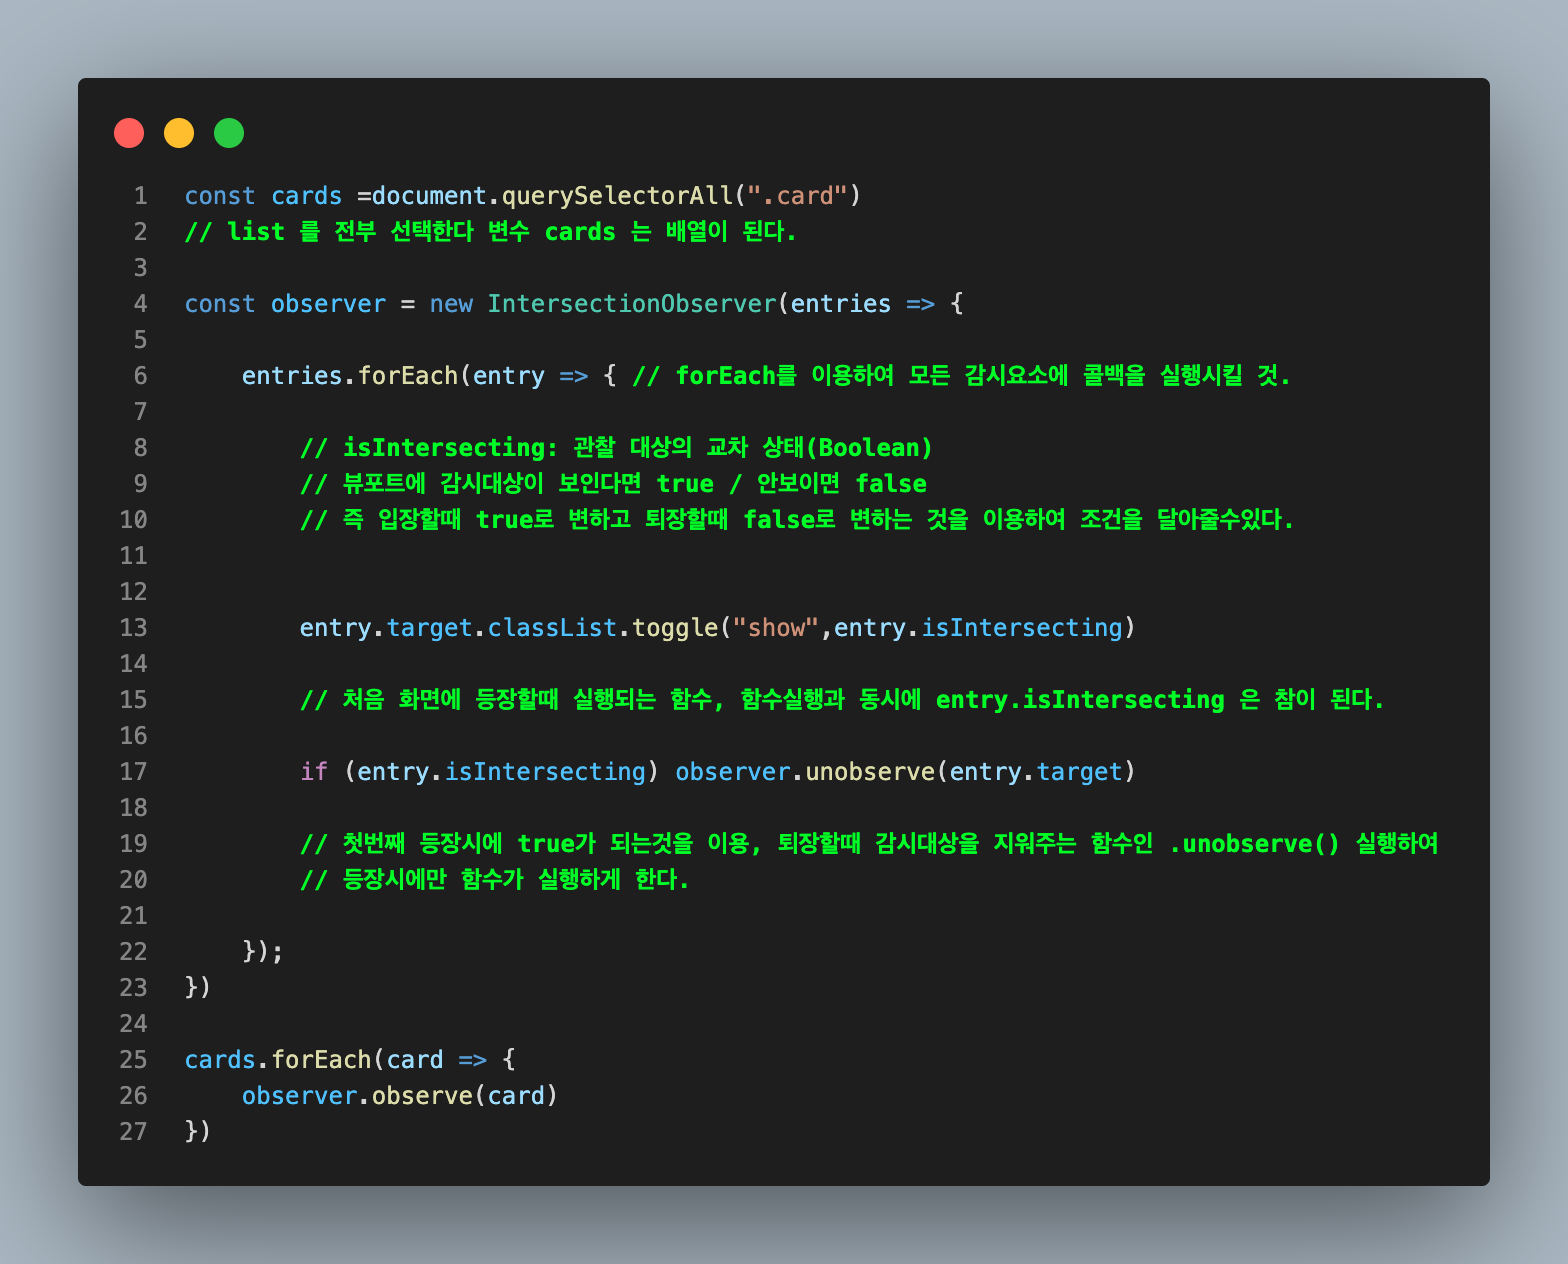This screenshot has width=1568, height=1264.
Task: Click the "new" keyword on line 4
Action: [451, 304]
